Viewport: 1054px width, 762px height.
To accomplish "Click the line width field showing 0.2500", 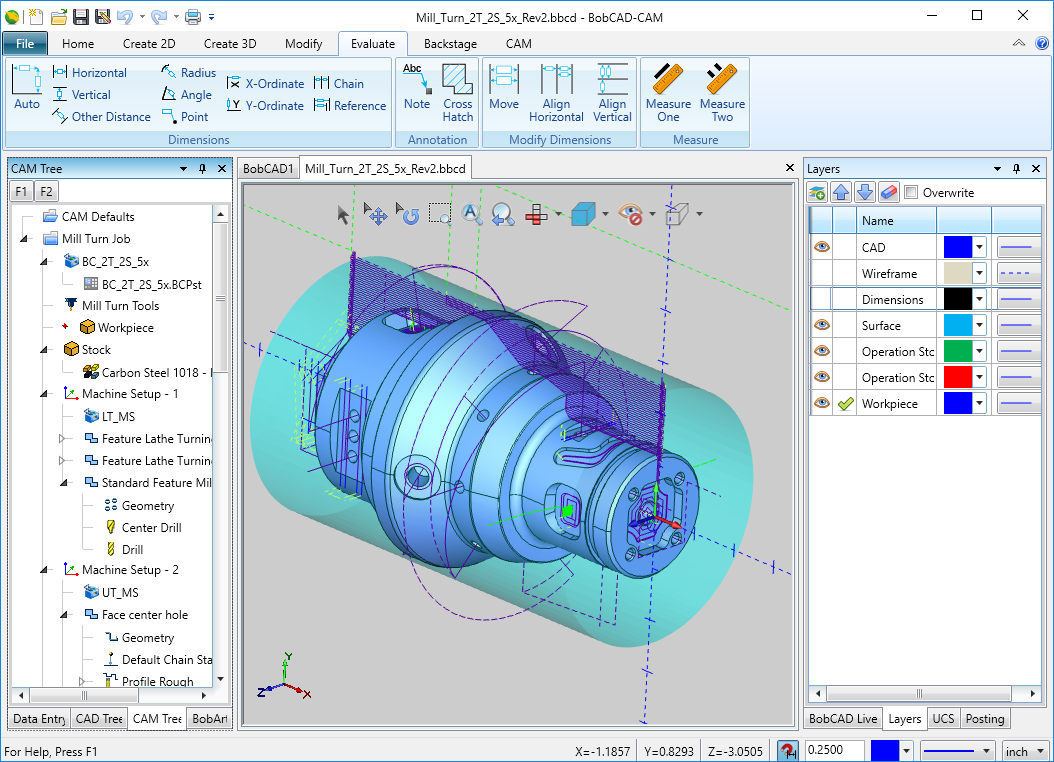I will click(834, 751).
